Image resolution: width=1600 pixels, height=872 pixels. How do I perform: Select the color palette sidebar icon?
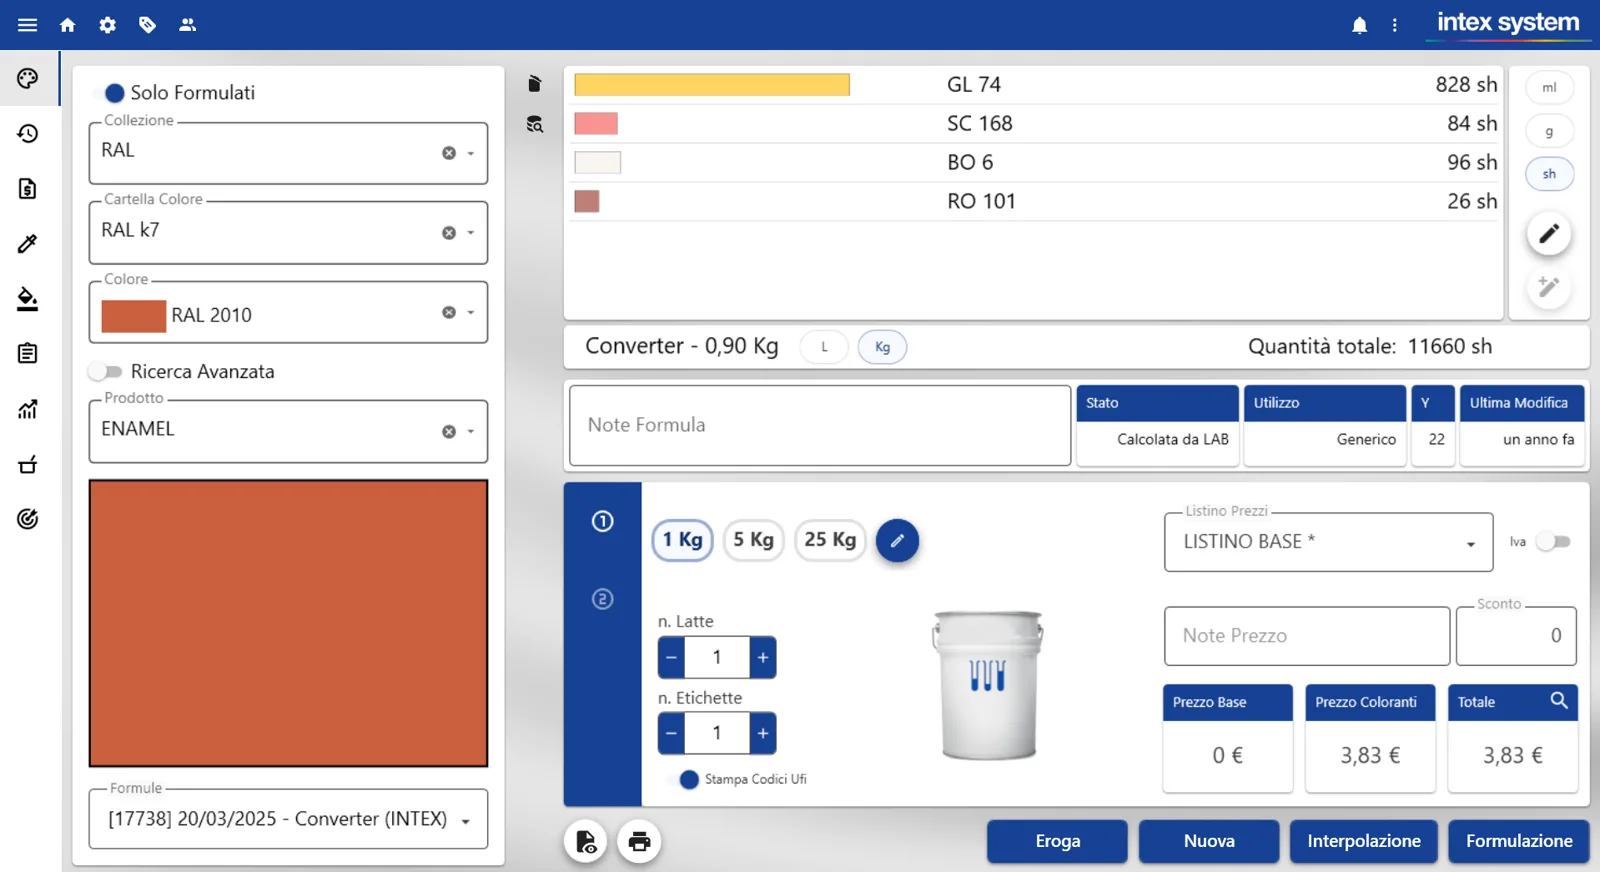pyautogui.click(x=28, y=78)
